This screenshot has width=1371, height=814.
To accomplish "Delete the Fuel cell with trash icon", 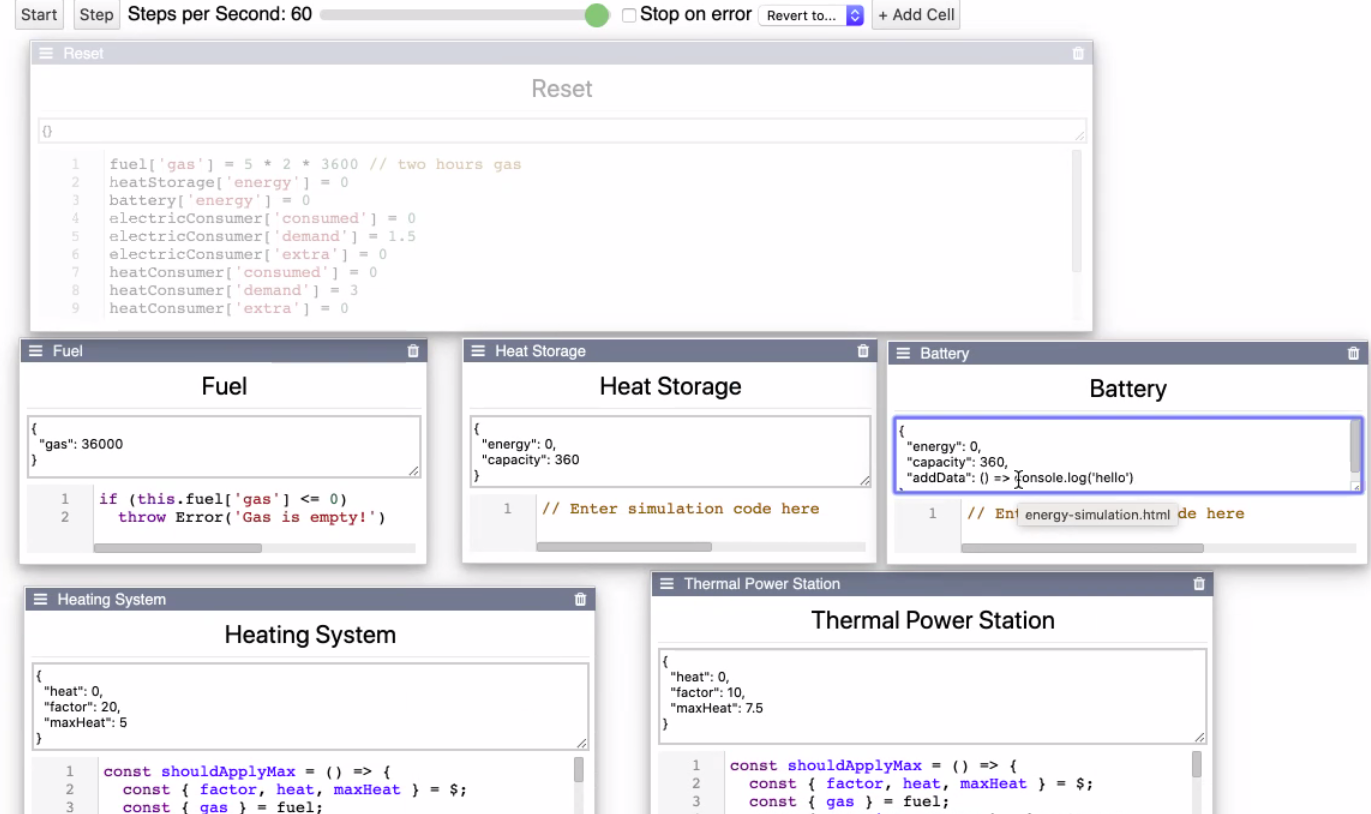I will [413, 351].
